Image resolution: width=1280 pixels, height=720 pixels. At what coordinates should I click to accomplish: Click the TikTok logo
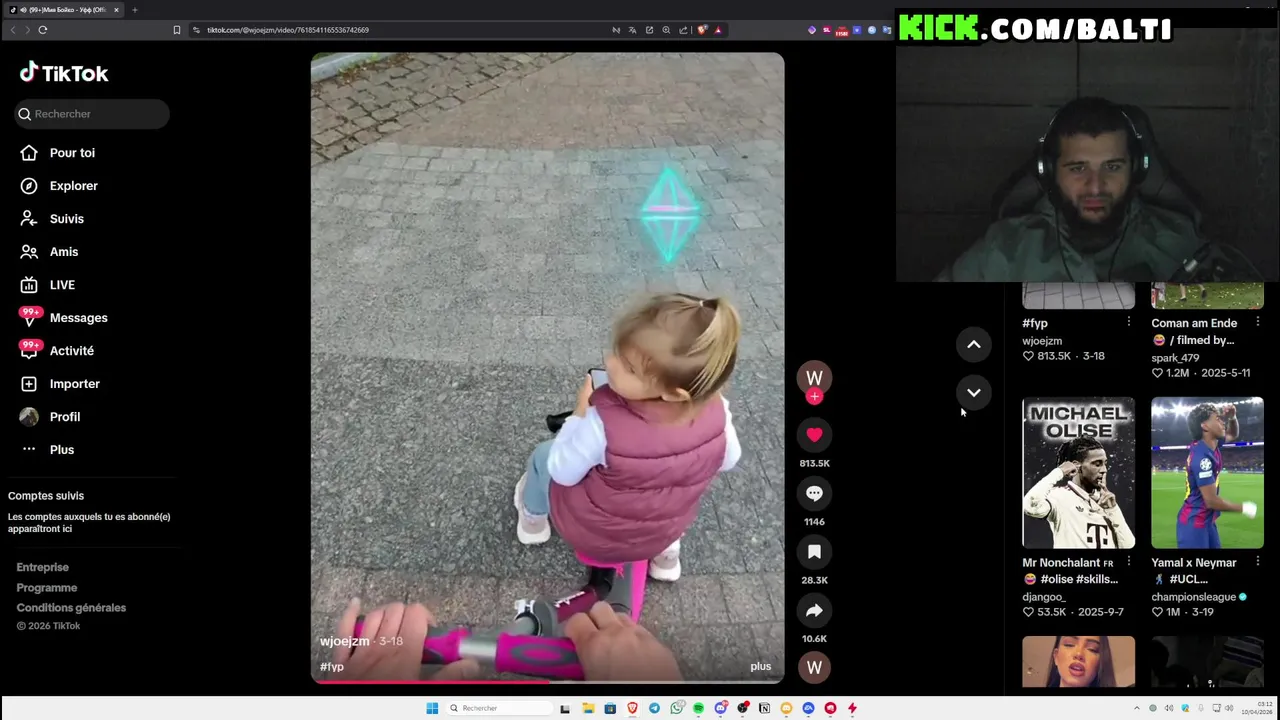(x=64, y=73)
